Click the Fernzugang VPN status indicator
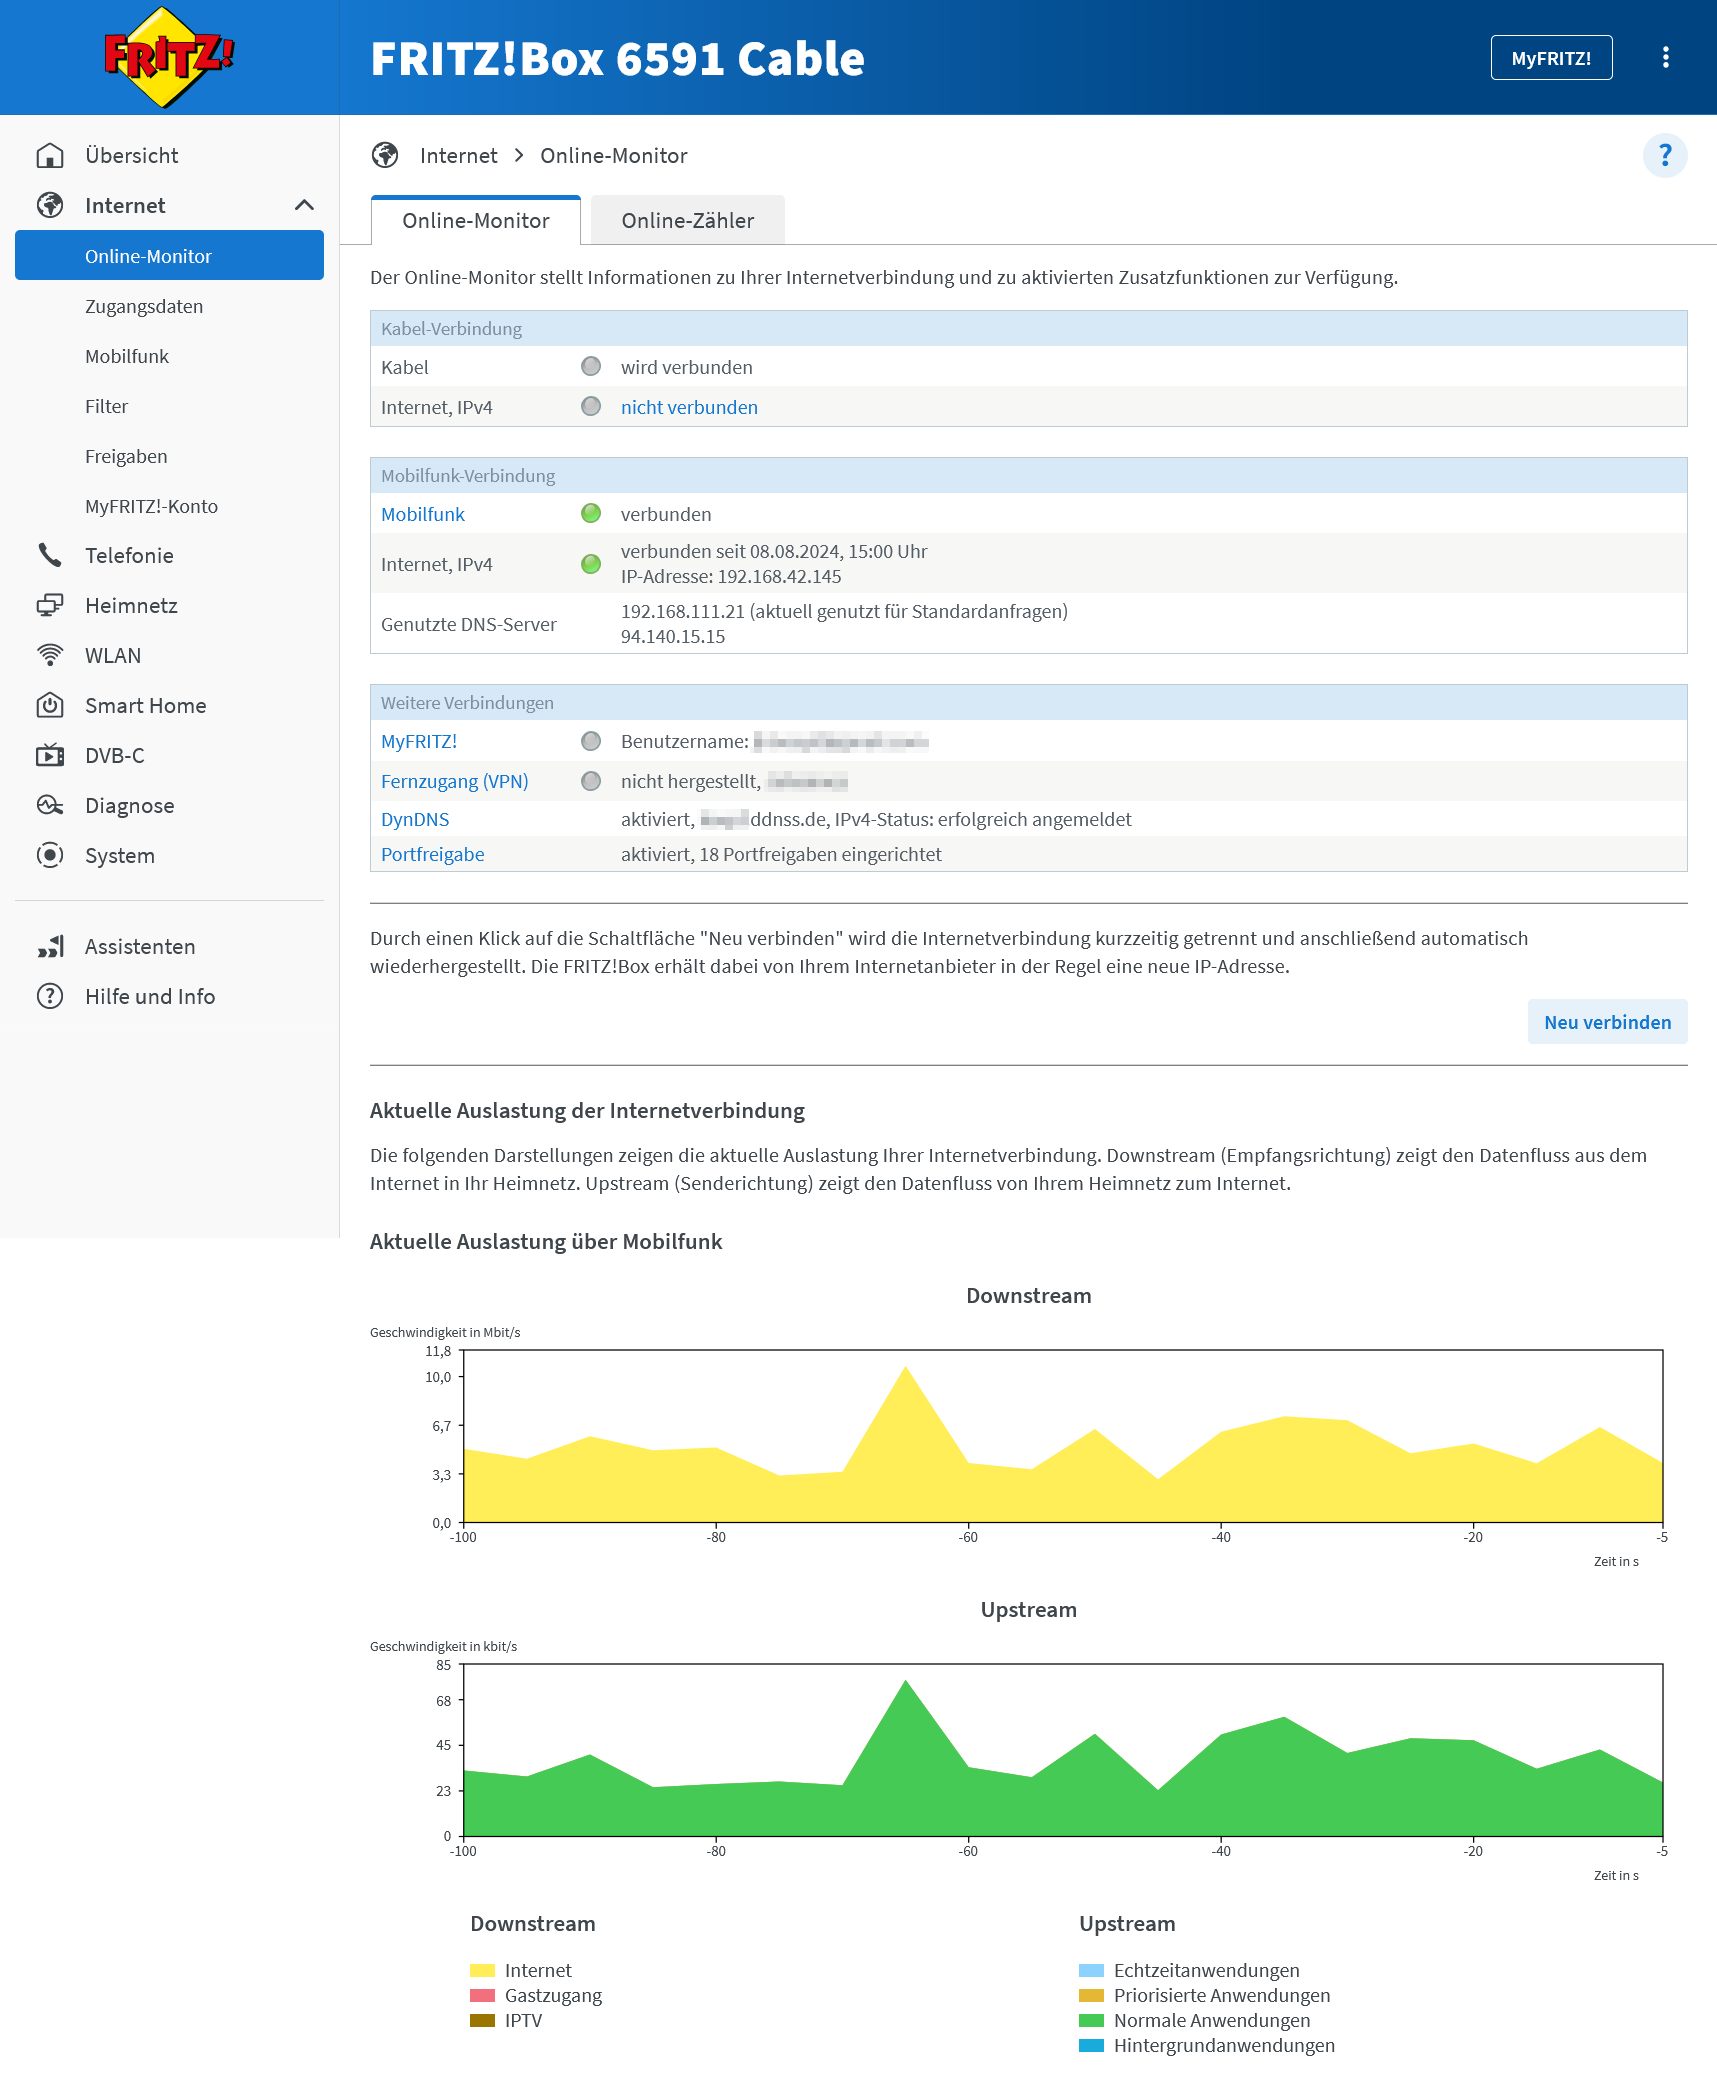Image resolution: width=1717 pixels, height=2096 pixels. 591,781
